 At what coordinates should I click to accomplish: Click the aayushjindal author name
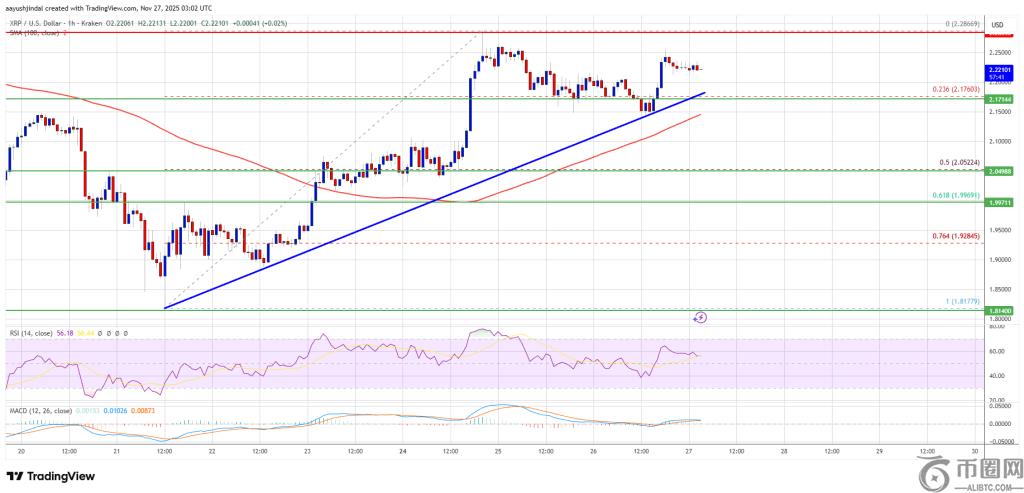[26, 8]
